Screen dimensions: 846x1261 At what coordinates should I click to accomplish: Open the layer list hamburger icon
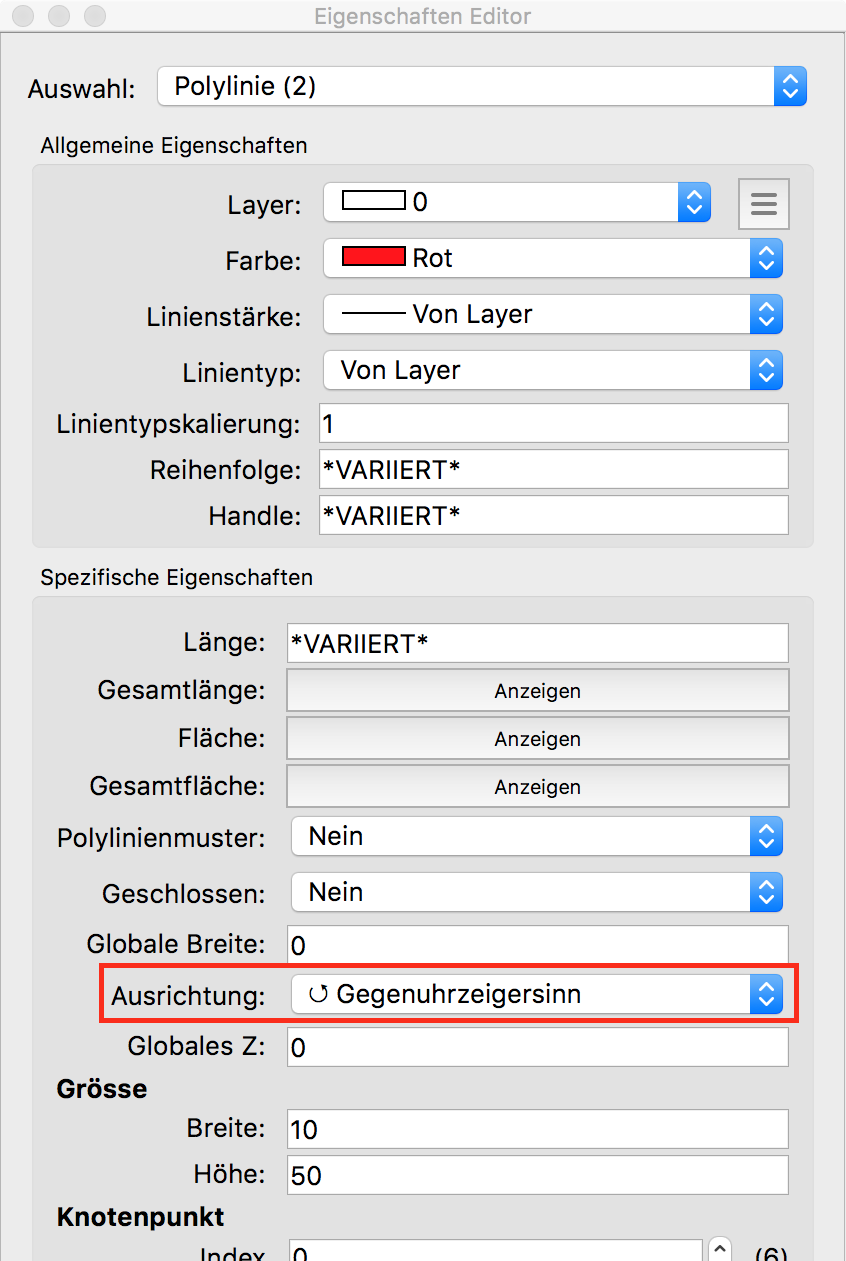pos(763,204)
